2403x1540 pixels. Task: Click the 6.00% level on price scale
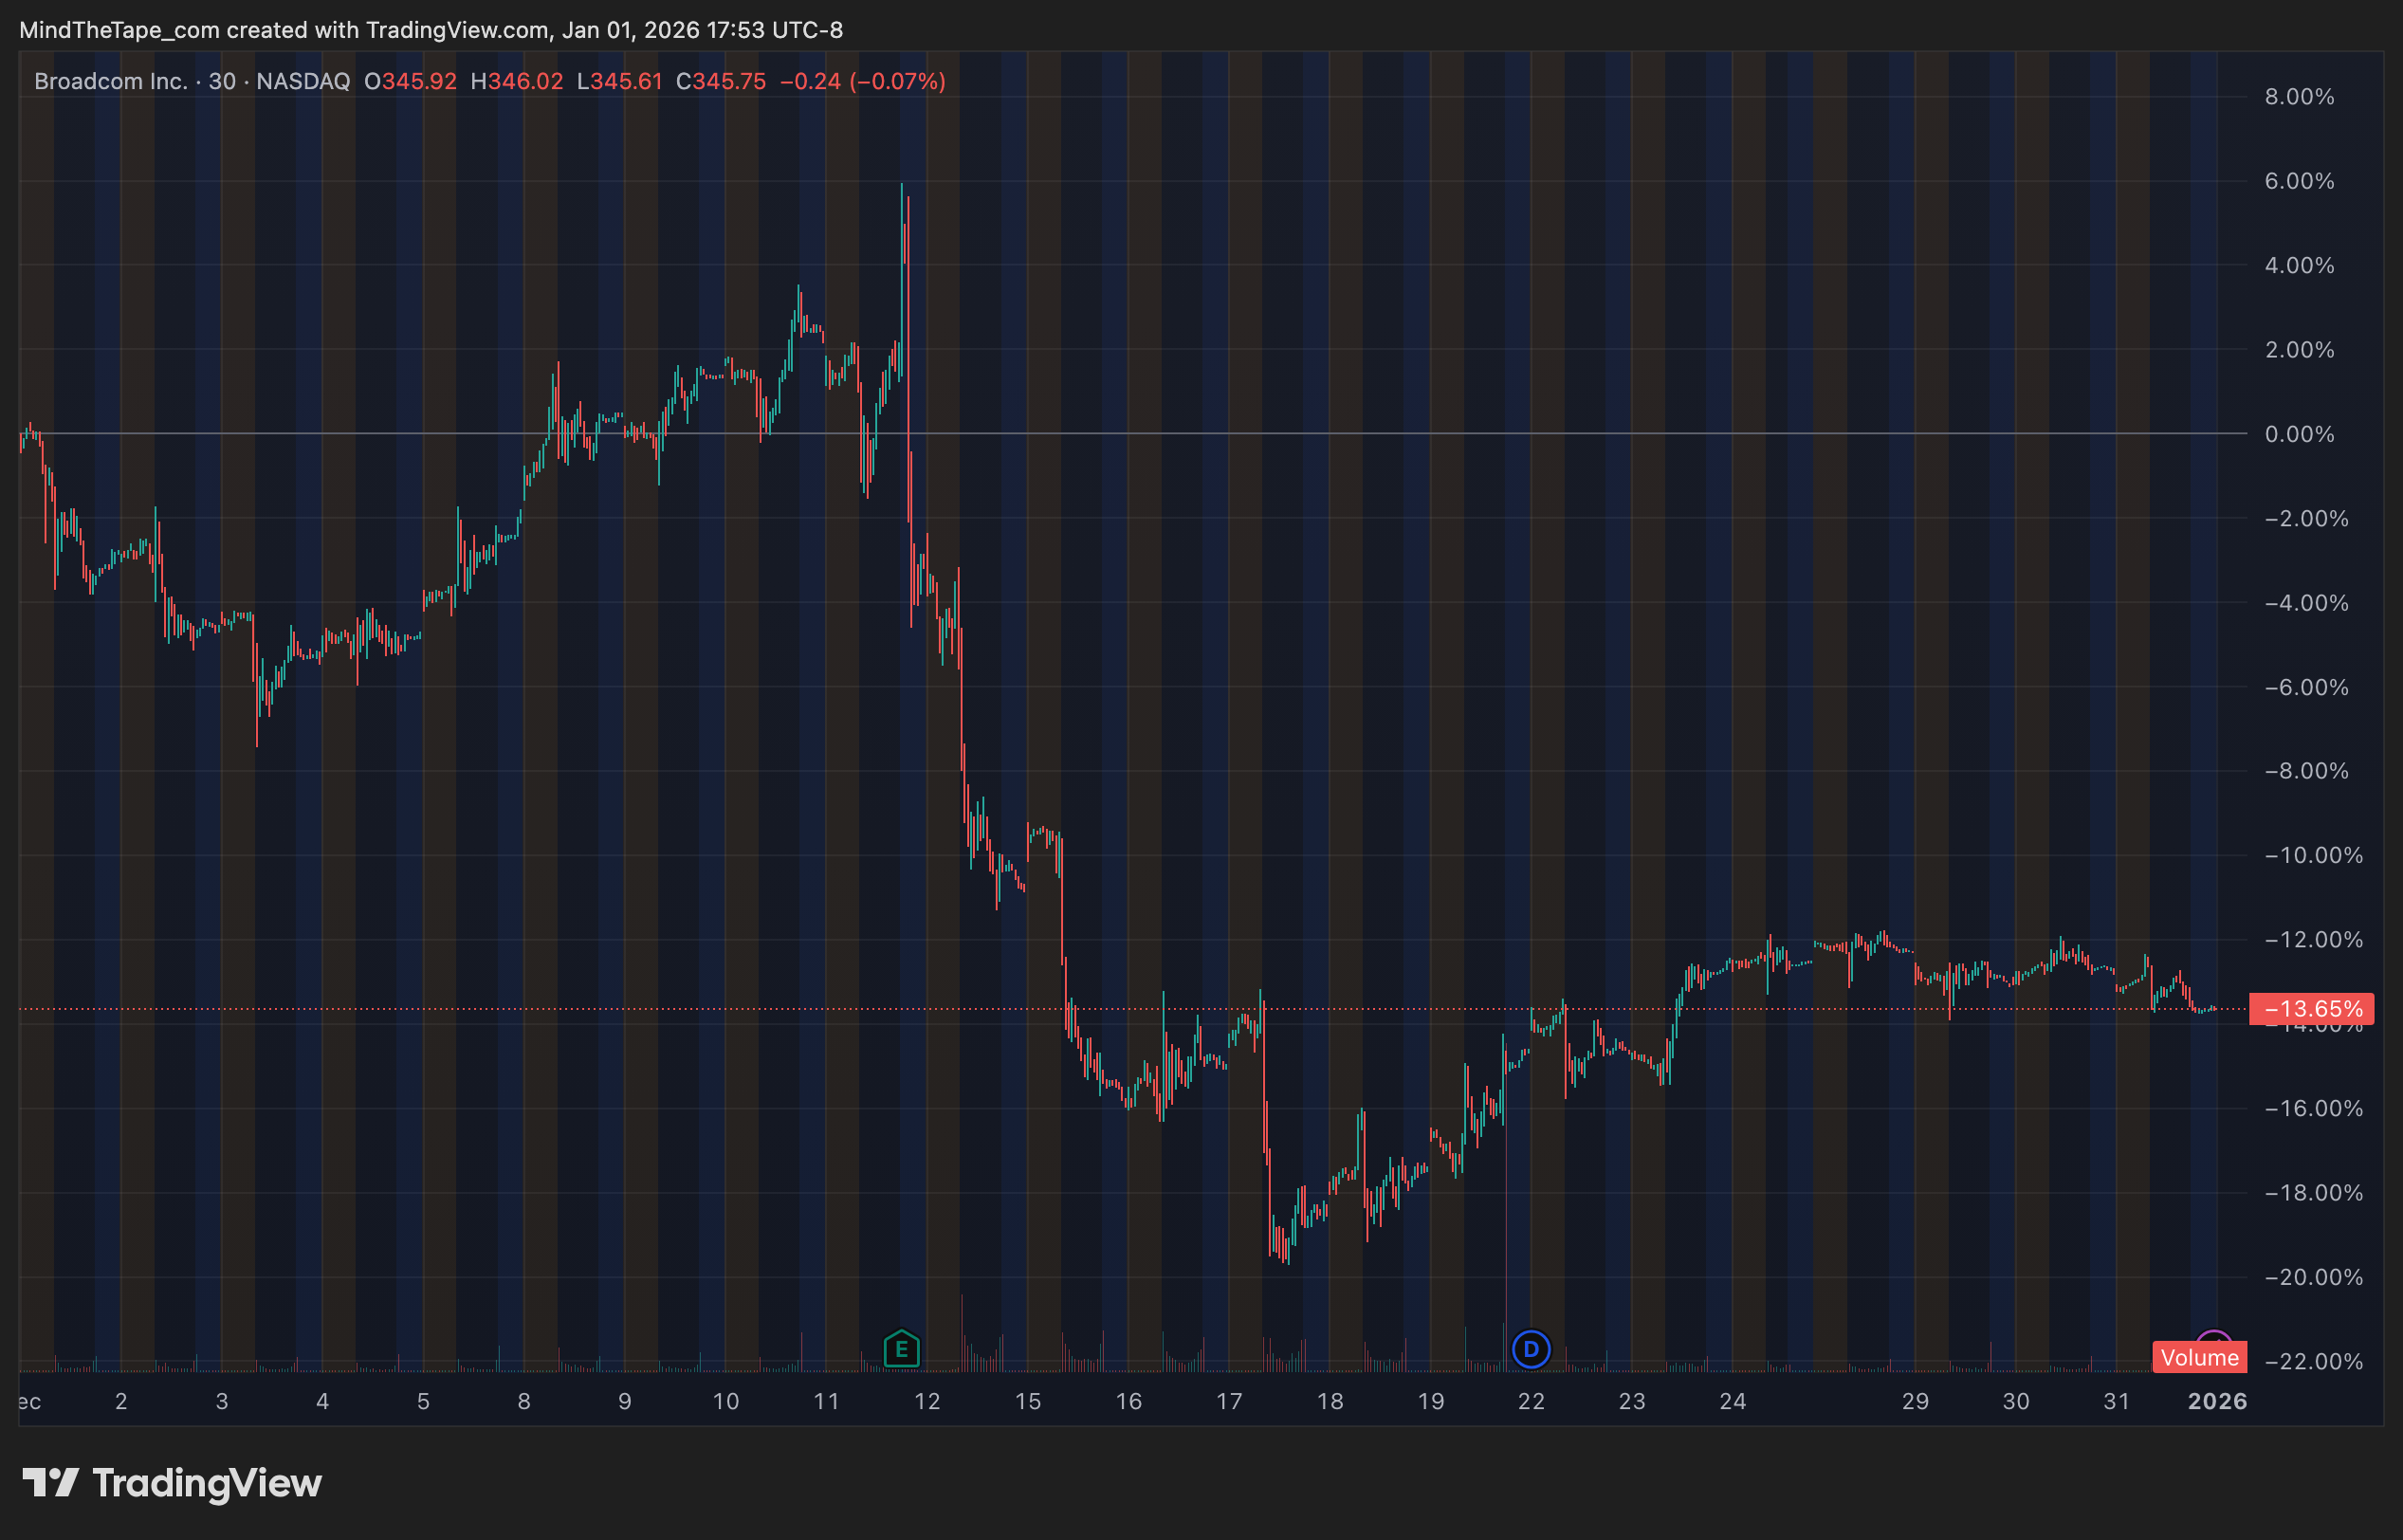click(x=2299, y=181)
